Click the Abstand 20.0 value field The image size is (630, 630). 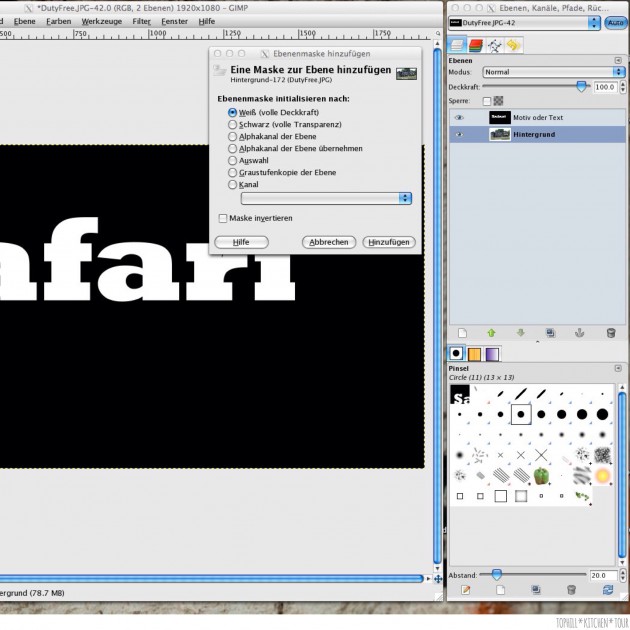click(603, 575)
